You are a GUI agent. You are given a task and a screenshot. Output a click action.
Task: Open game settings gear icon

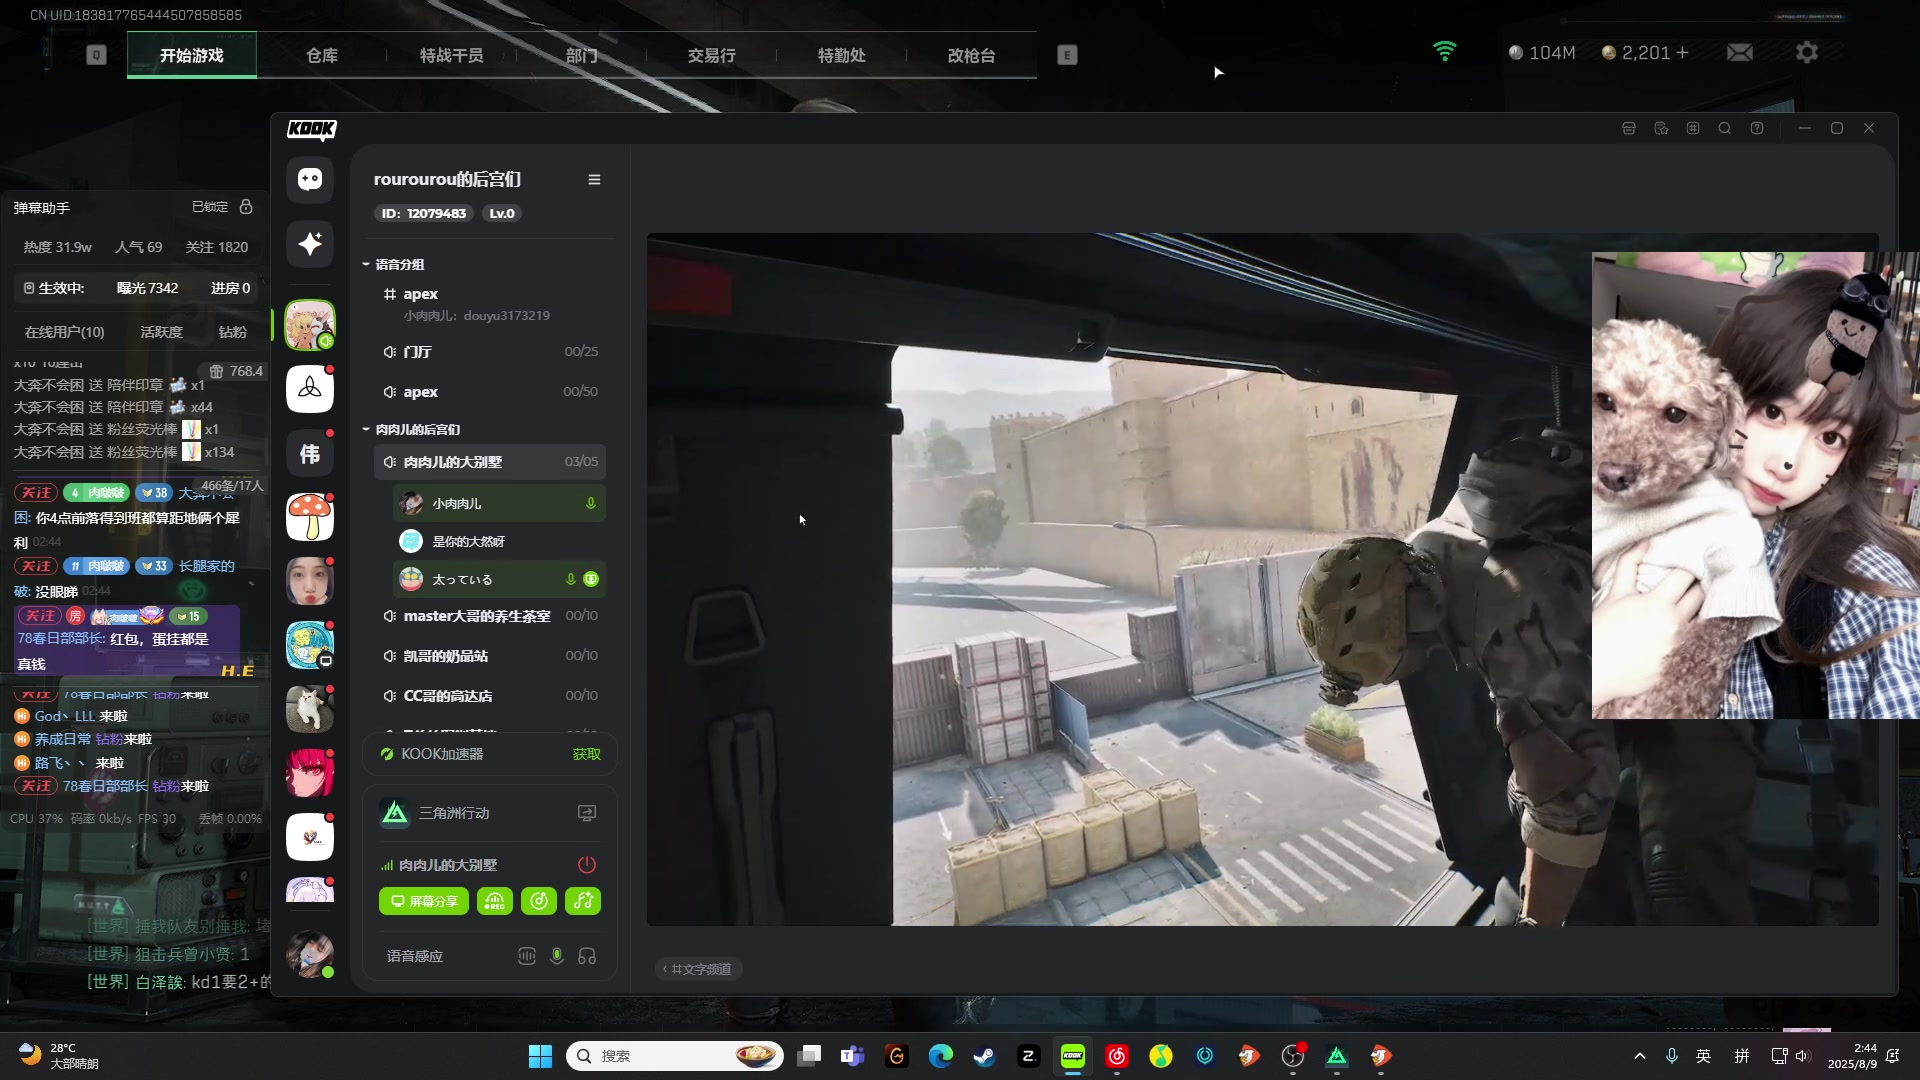coord(1807,52)
